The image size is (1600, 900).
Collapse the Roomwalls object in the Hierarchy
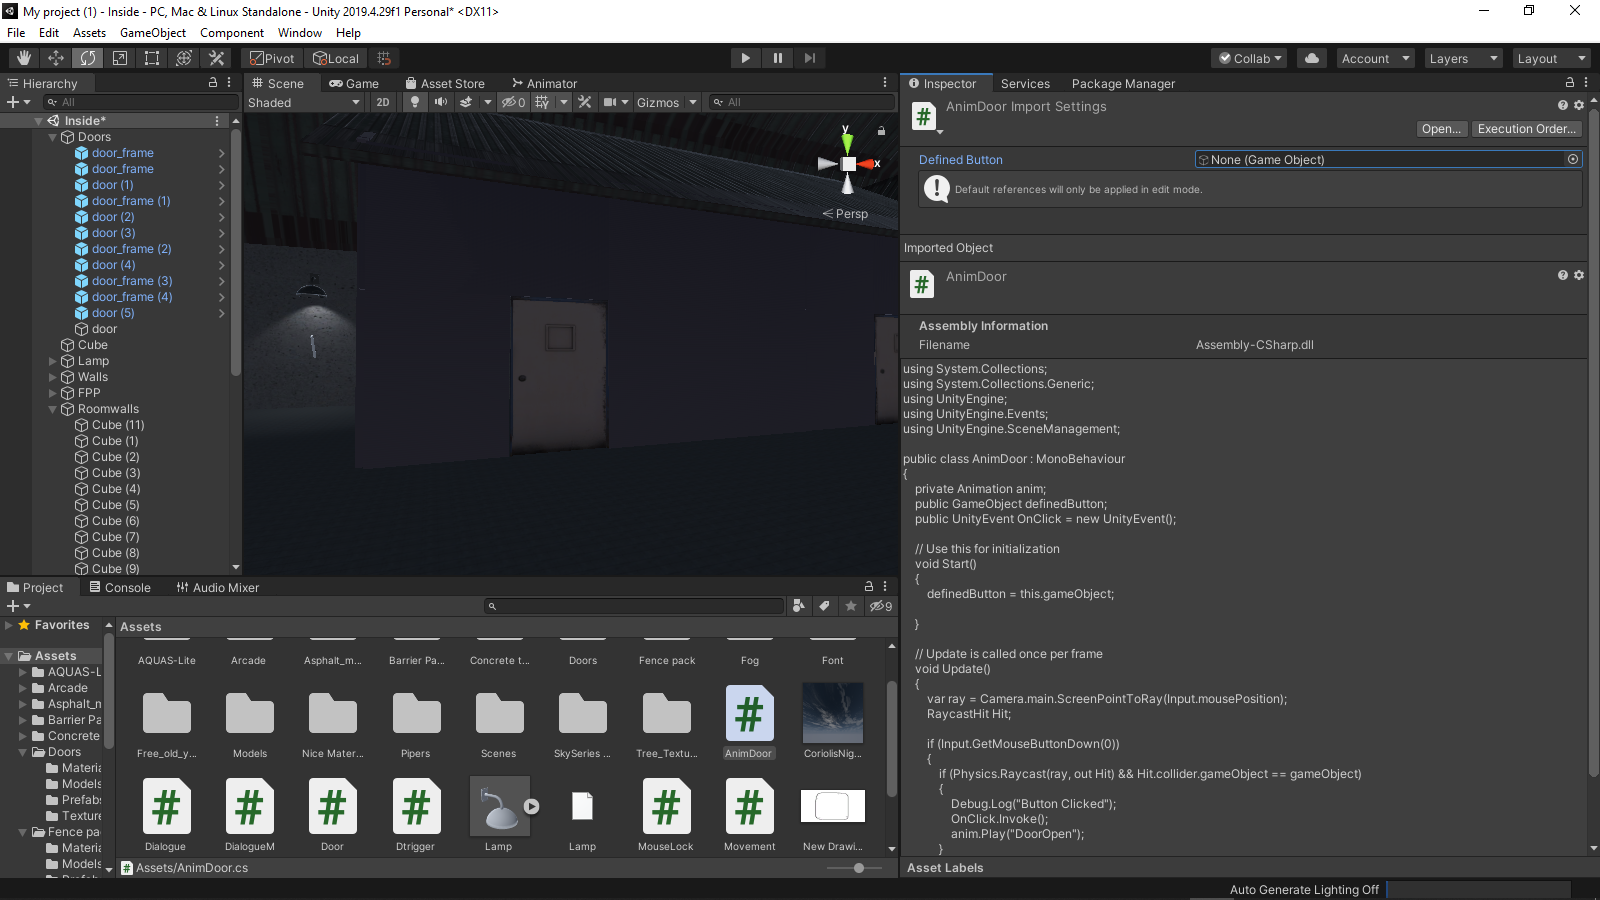click(x=53, y=409)
